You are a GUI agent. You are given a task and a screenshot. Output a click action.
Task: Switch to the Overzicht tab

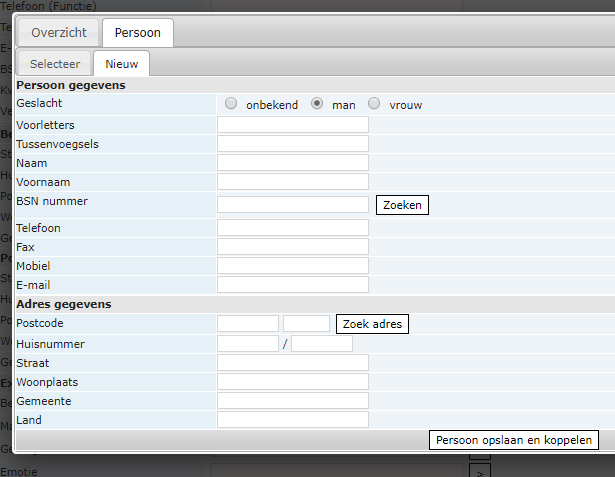click(59, 33)
